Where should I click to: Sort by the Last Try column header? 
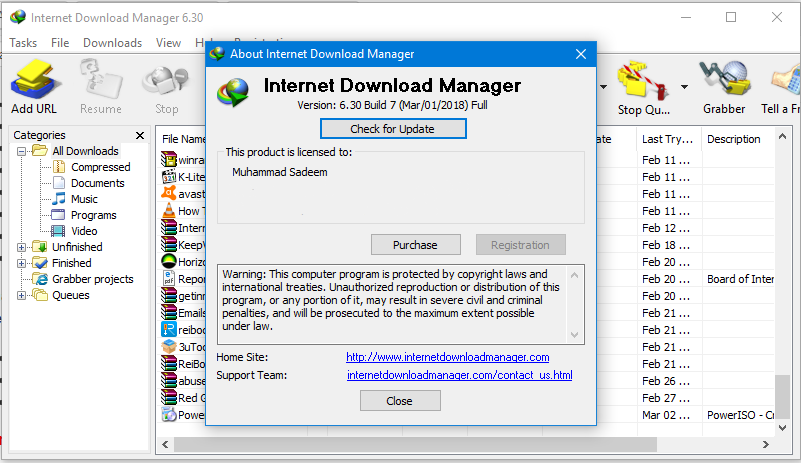[668, 139]
